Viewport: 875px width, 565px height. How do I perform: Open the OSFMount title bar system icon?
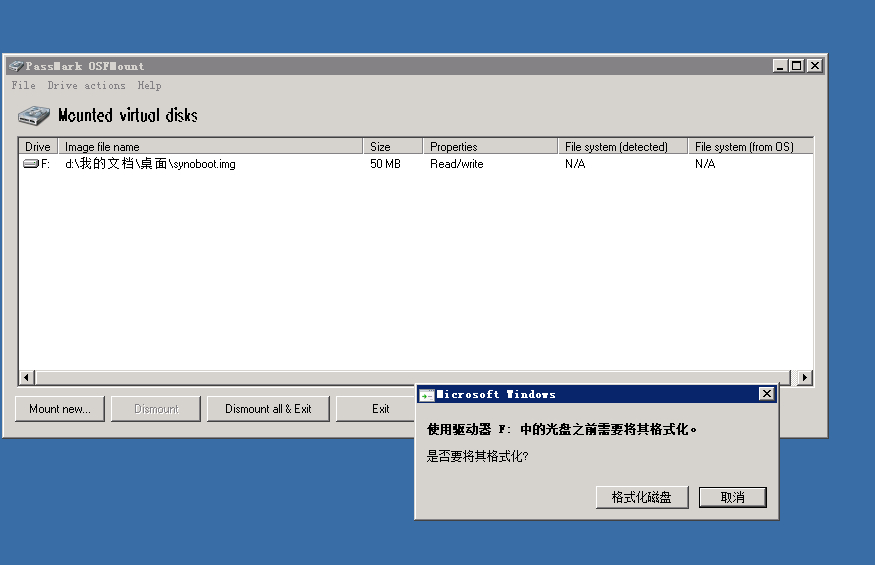(x=15, y=66)
